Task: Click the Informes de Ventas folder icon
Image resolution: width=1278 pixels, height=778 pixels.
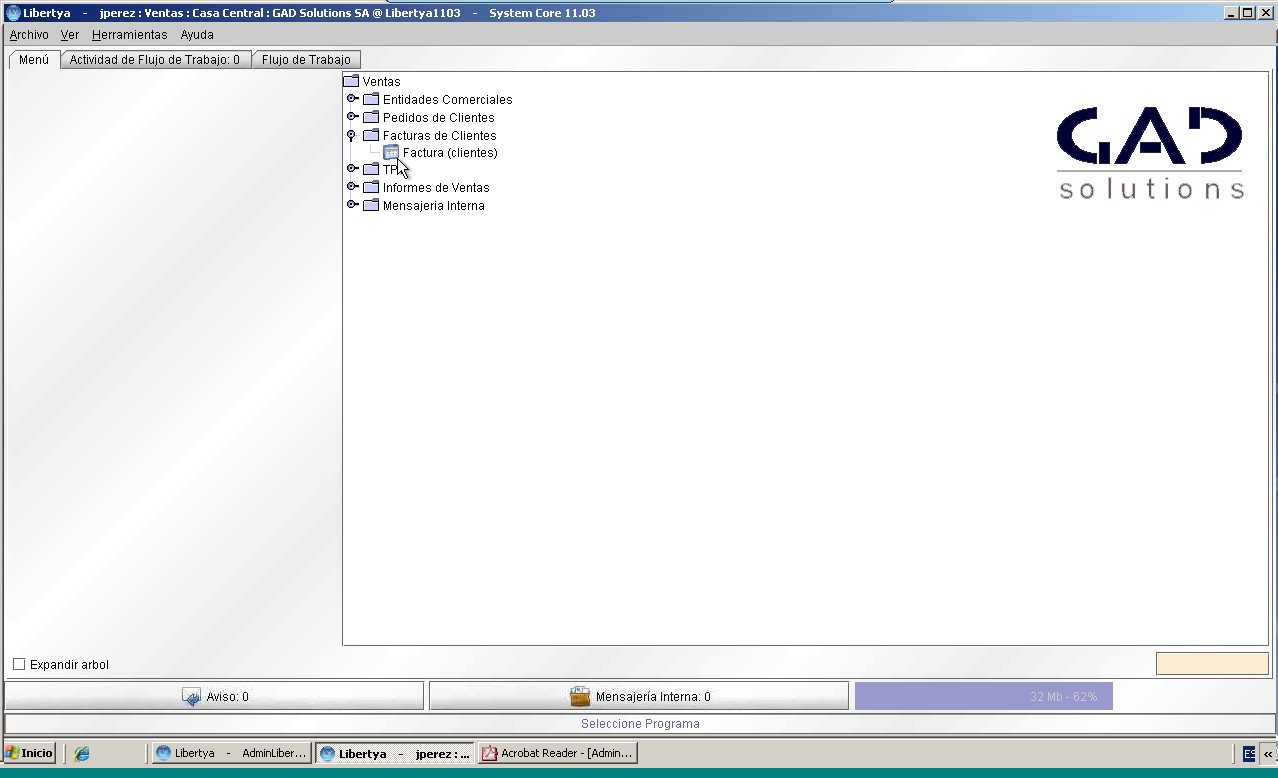Action: pyautogui.click(x=371, y=187)
